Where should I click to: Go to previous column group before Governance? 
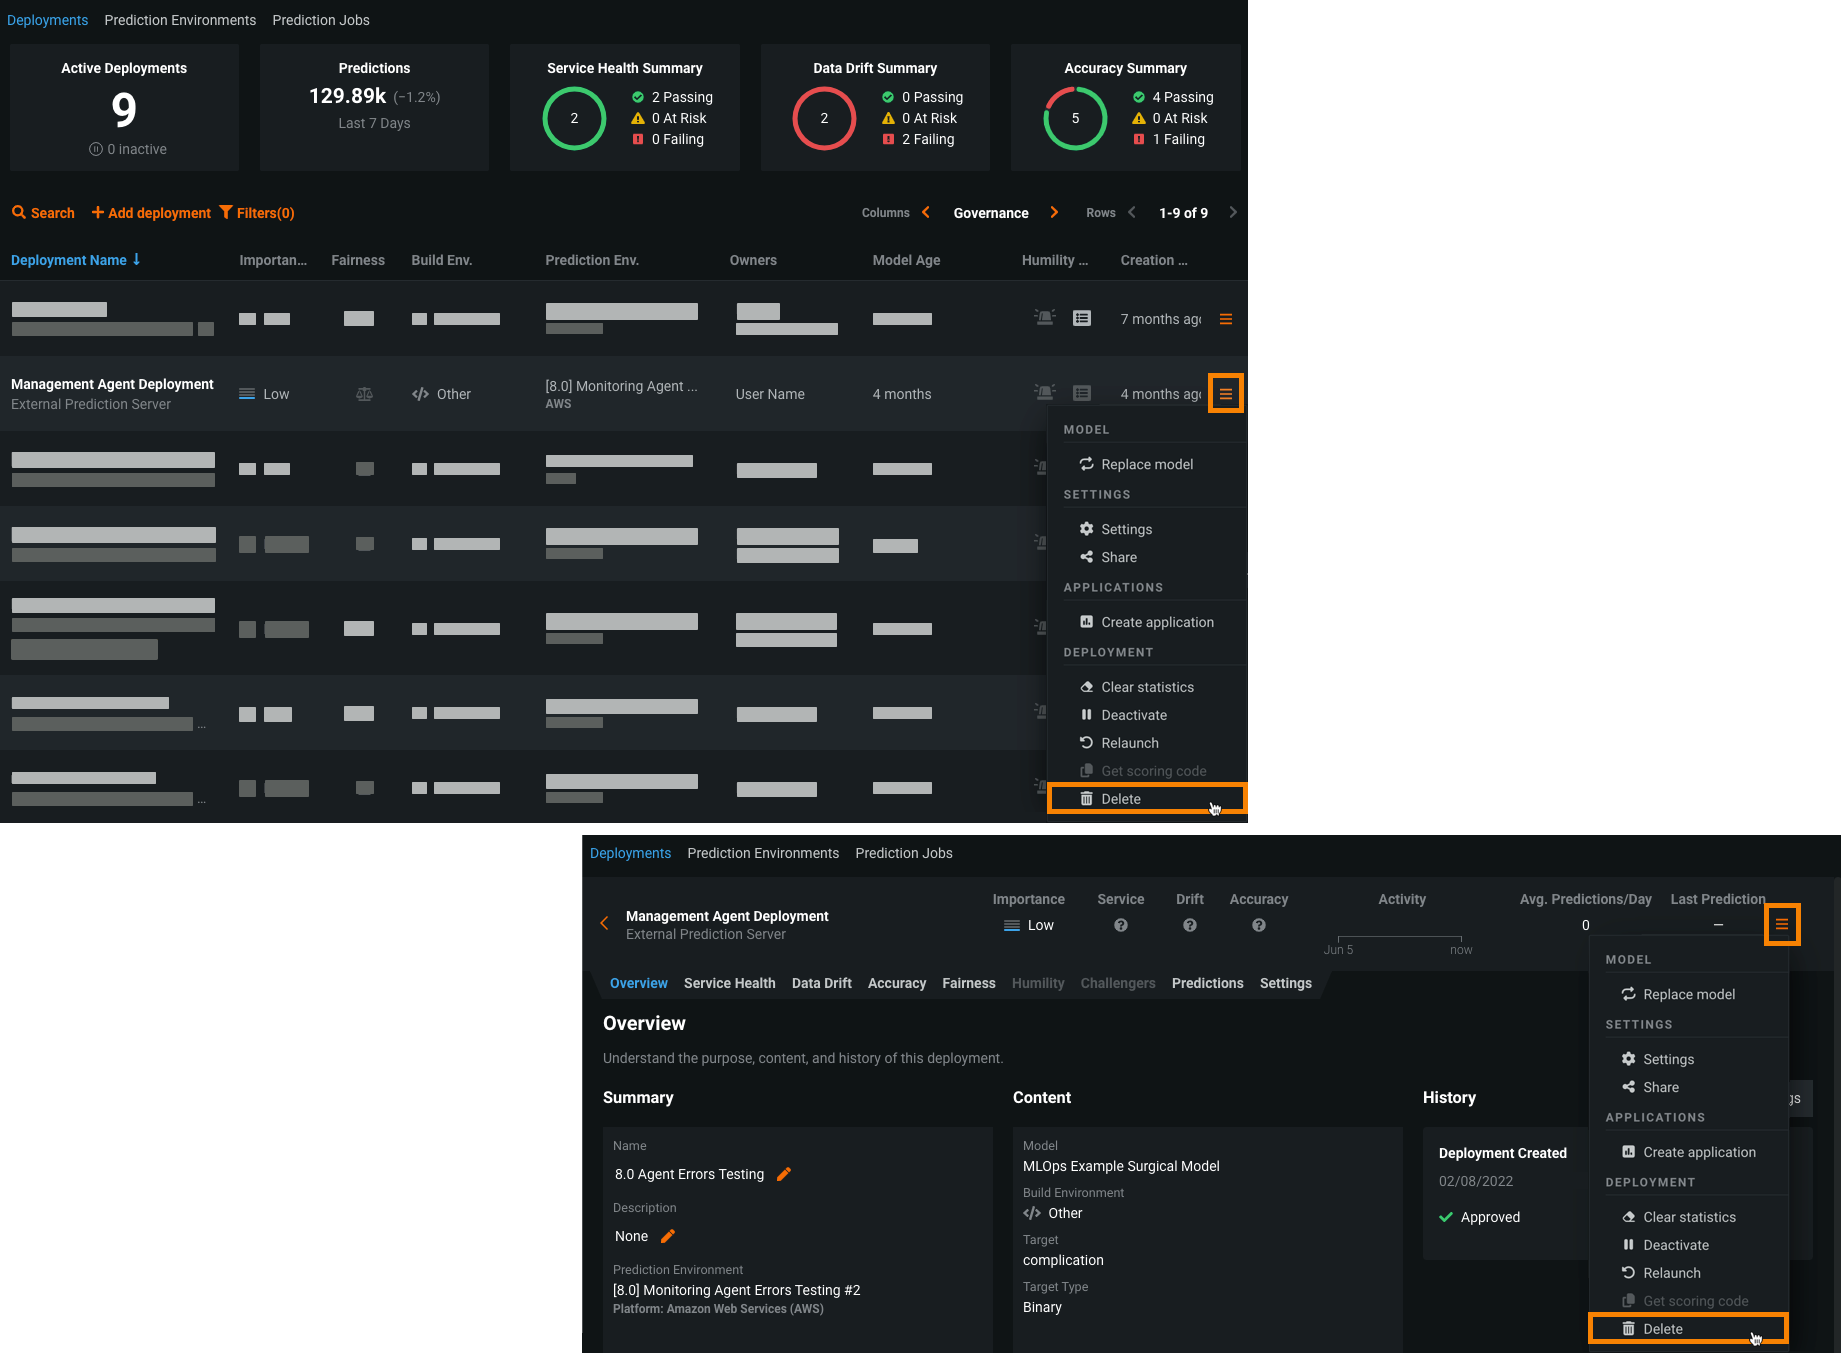pos(926,212)
